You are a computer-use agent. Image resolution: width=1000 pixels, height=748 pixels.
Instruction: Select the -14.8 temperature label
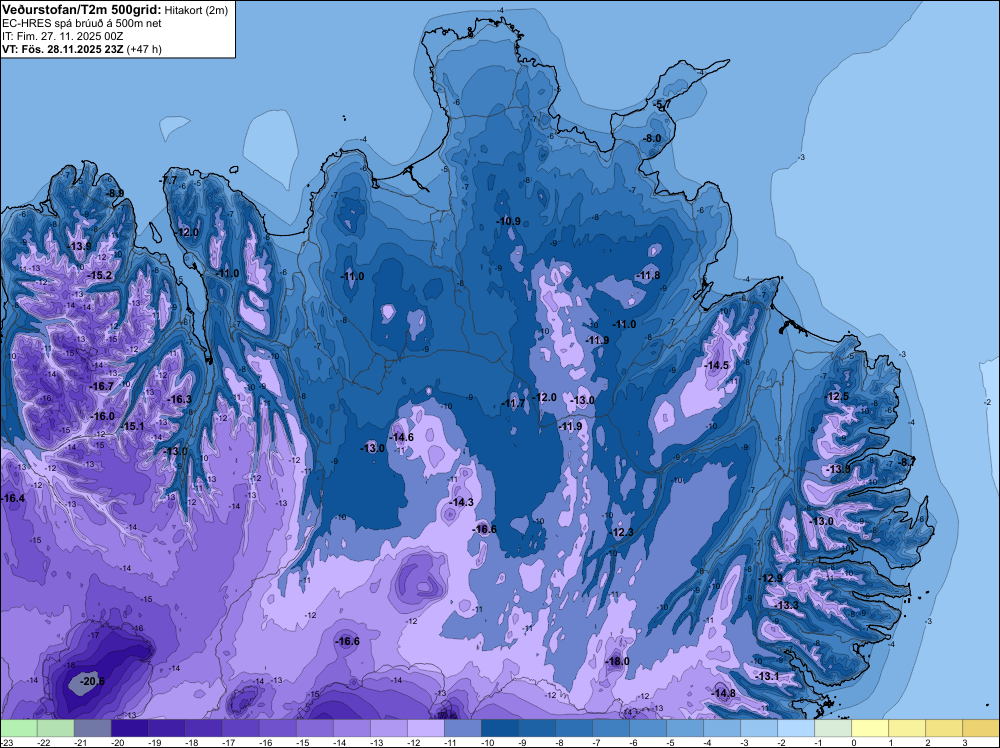723,693
